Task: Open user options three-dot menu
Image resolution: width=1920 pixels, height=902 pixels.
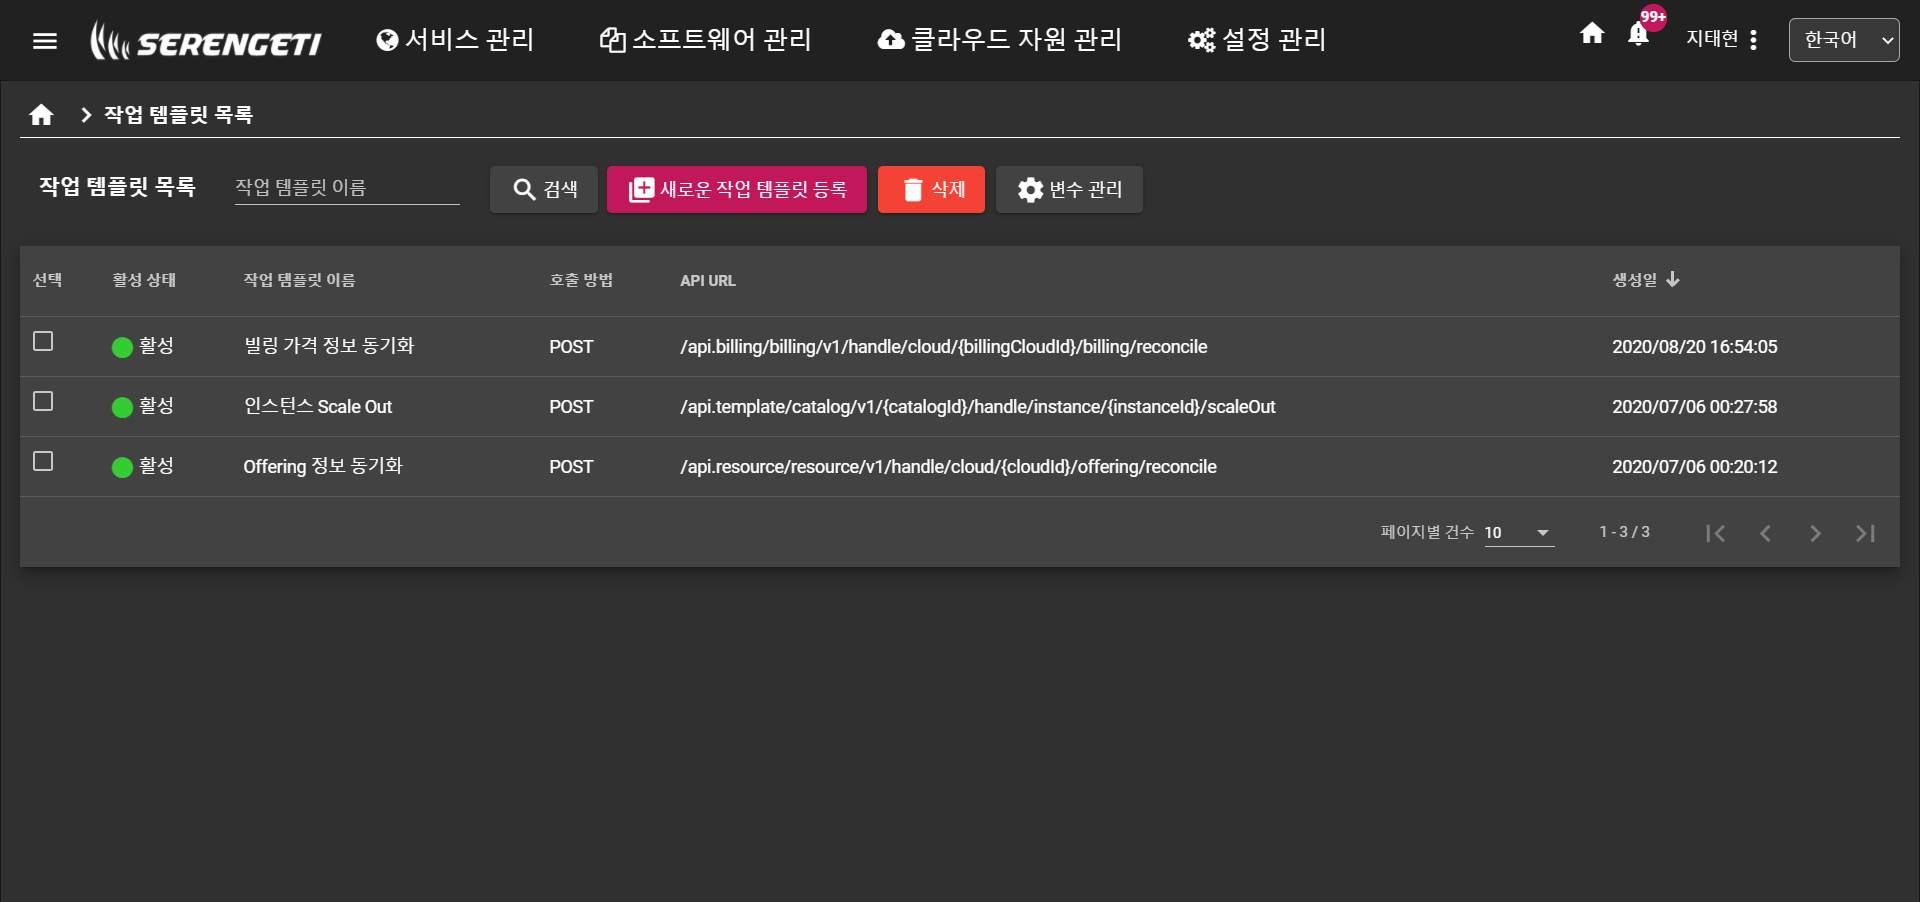Action: 1753,40
